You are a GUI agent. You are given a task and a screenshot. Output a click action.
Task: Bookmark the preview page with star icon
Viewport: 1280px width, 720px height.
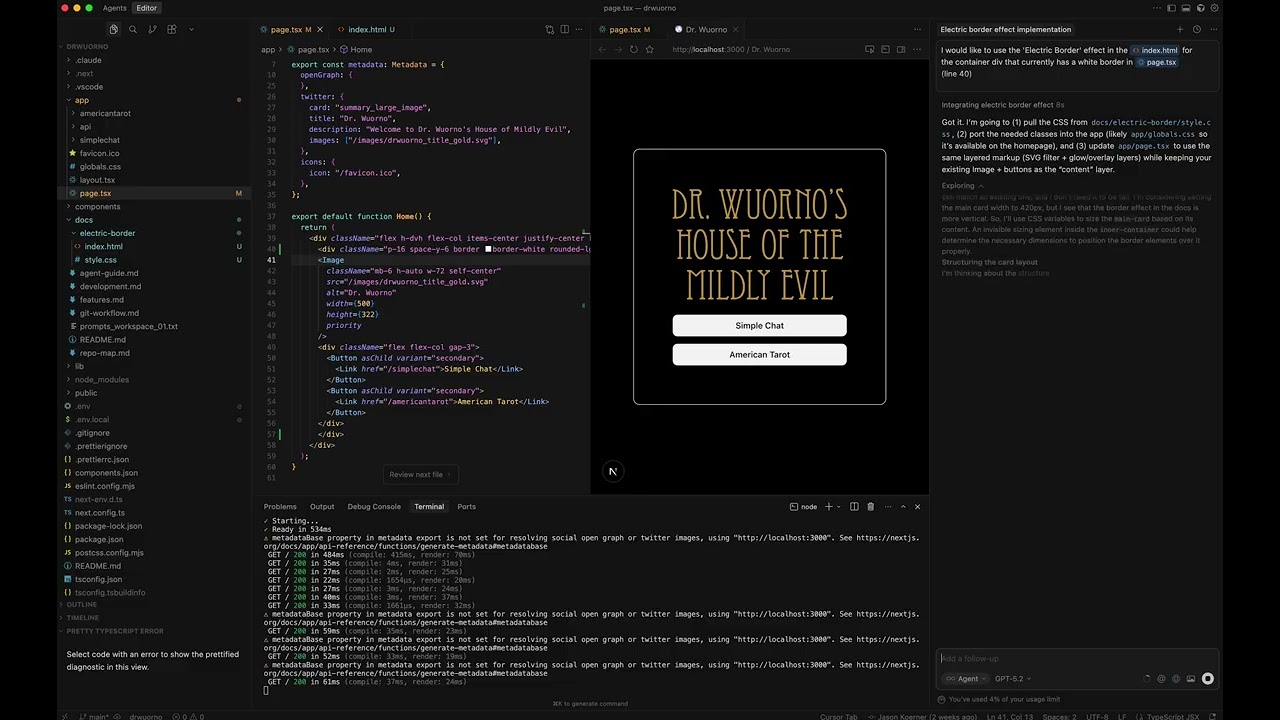click(649, 49)
